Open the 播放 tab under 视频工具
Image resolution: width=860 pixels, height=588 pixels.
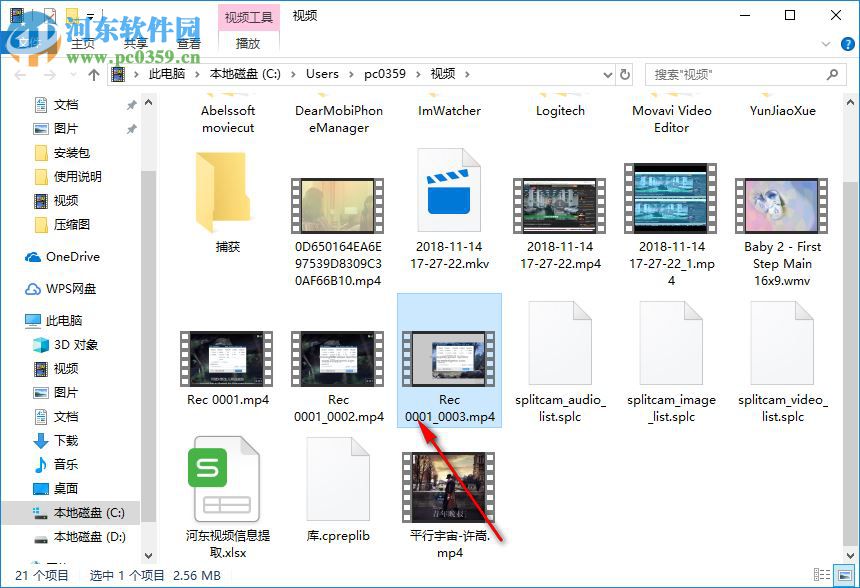click(x=247, y=43)
